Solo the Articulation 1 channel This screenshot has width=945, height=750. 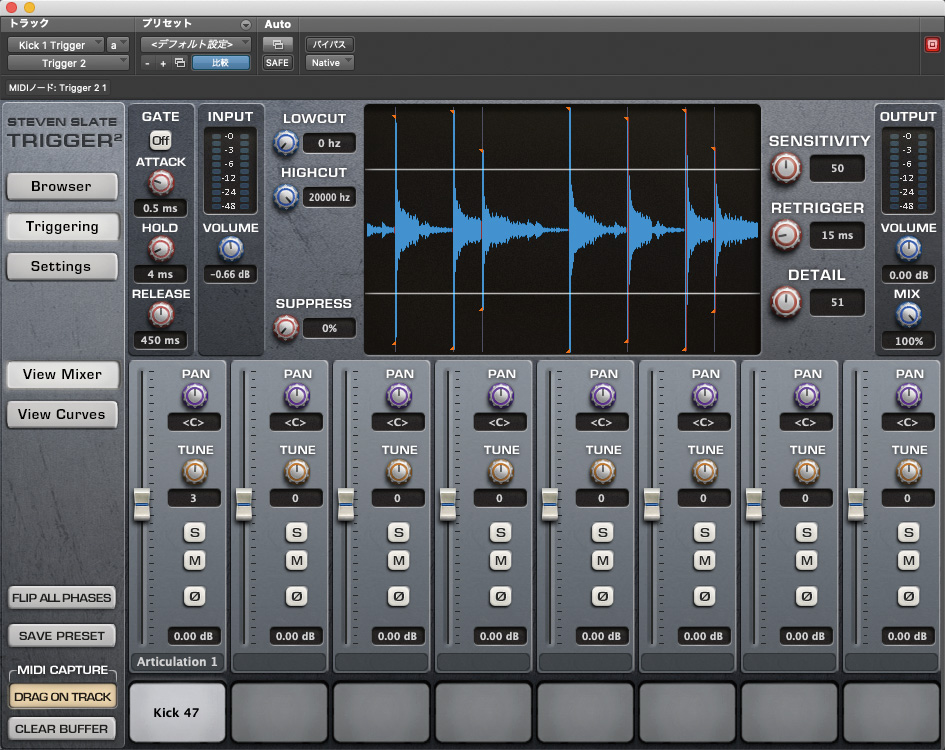coord(195,532)
